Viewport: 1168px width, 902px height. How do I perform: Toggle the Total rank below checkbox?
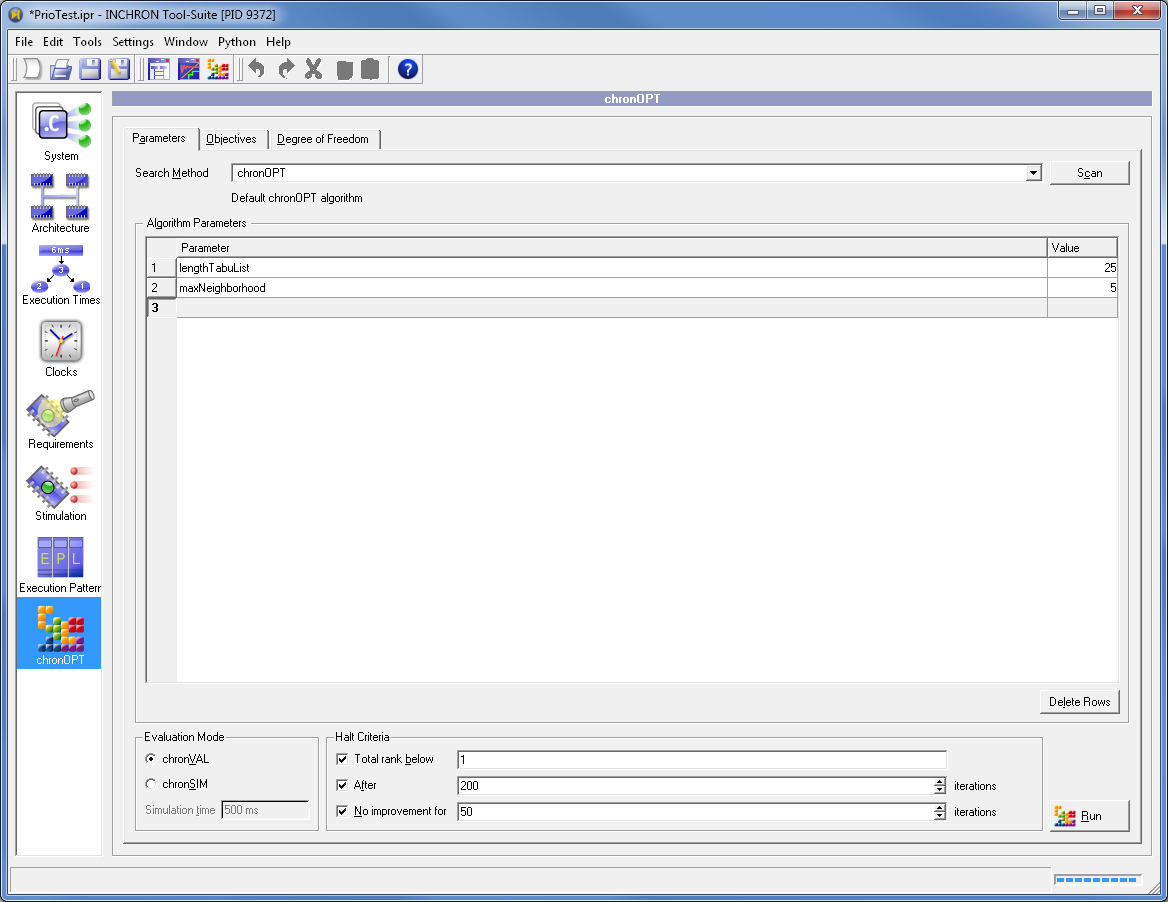point(342,759)
